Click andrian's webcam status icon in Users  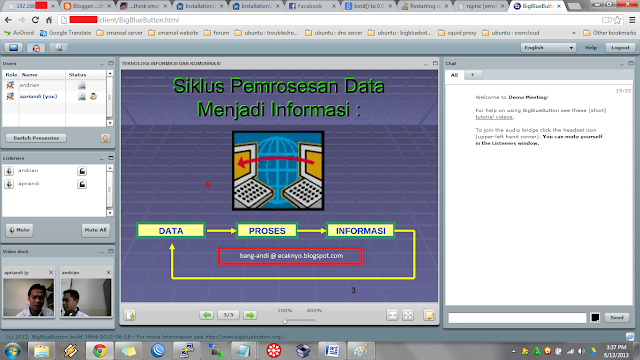(x=82, y=85)
